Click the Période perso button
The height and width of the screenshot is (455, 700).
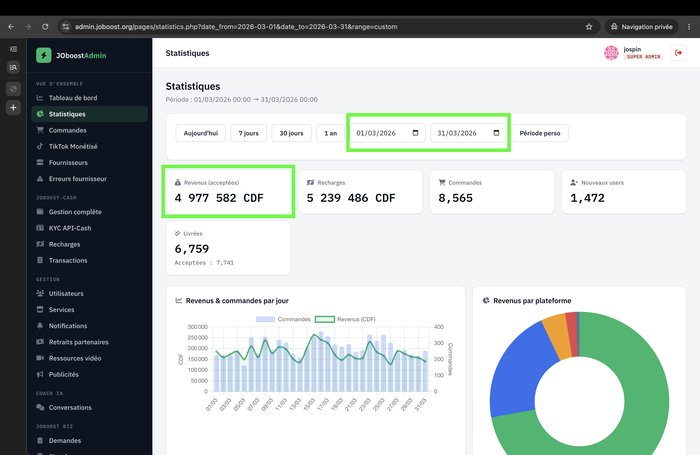click(x=540, y=133)
